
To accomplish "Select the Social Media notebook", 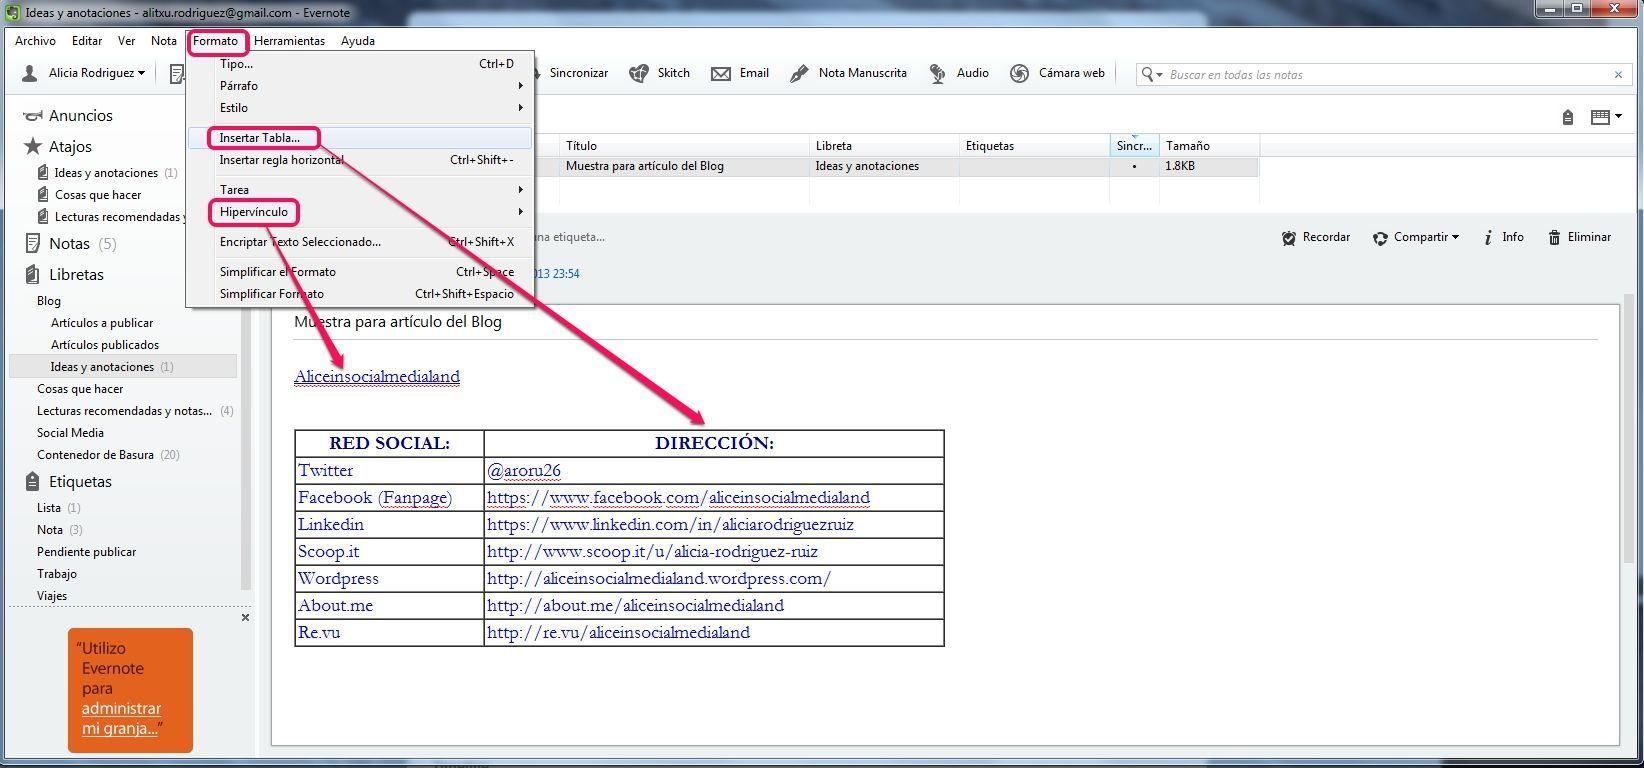I will pyautogui.click(x=70, y=433).
